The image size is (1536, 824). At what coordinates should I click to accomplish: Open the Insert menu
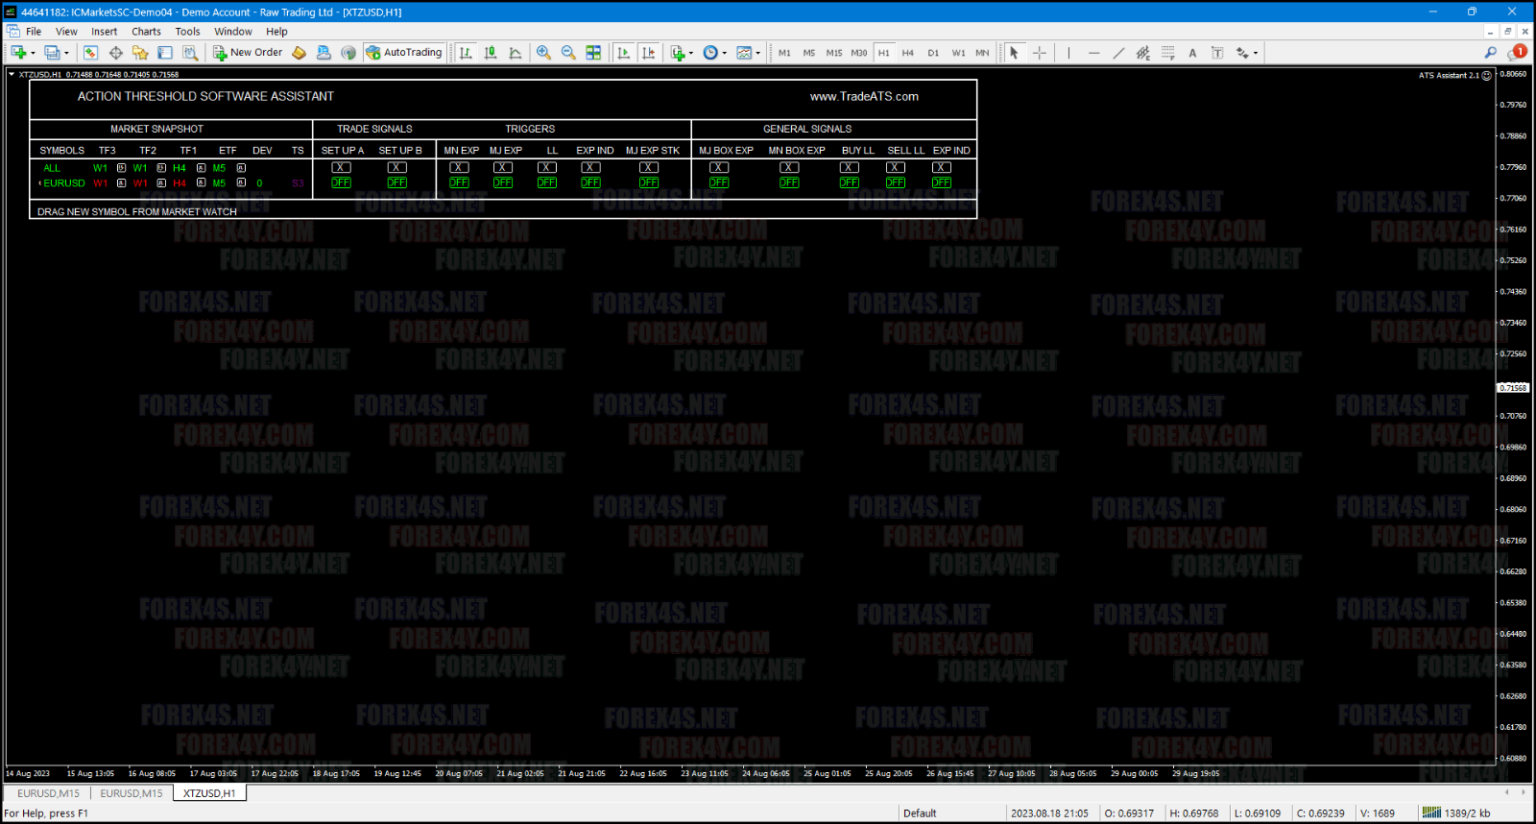(104, 32)
